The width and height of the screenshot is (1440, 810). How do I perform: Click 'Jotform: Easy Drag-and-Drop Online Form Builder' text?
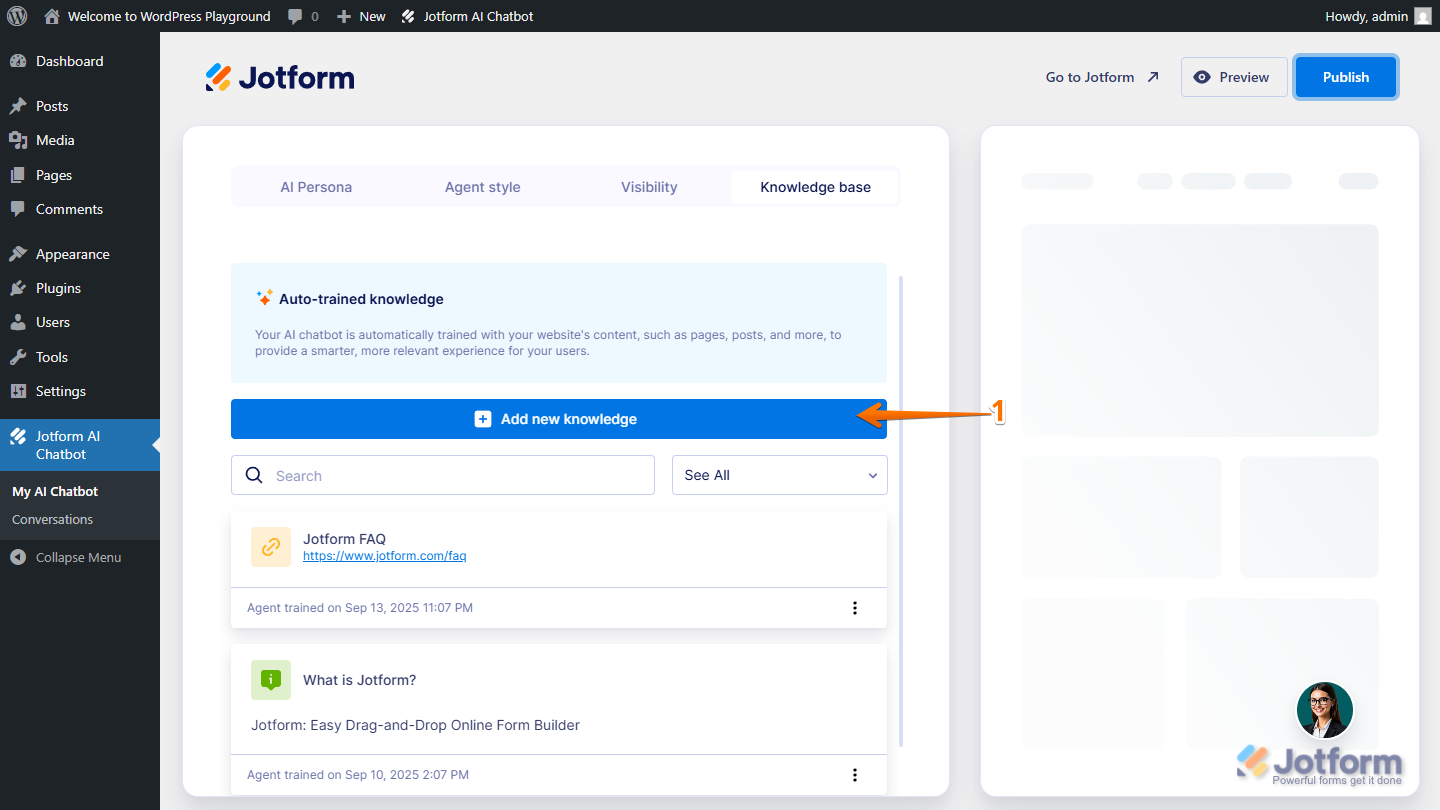click(x=415, y=725)
